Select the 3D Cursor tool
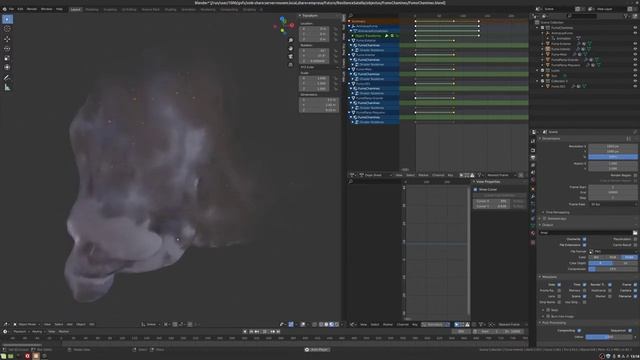The height and width of the screenshot is (360, 640). point(7,29)
